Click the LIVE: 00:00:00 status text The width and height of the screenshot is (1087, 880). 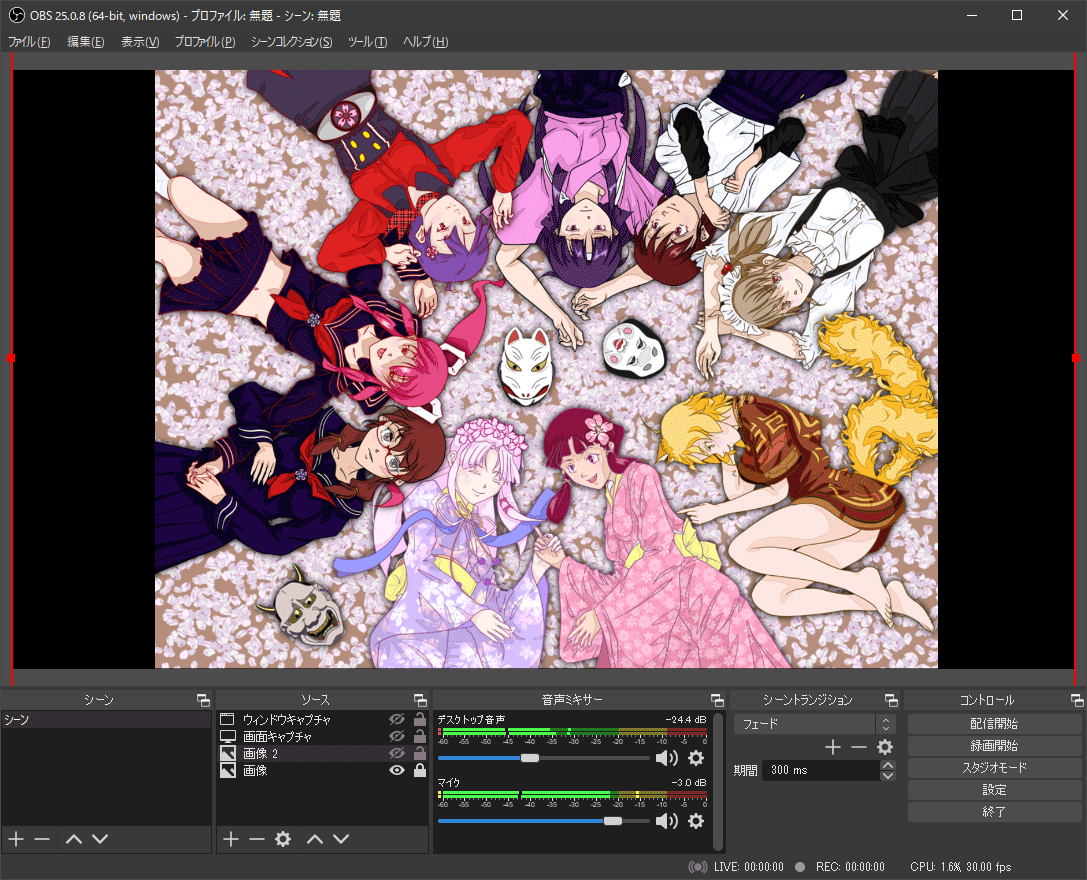[749, 867]
